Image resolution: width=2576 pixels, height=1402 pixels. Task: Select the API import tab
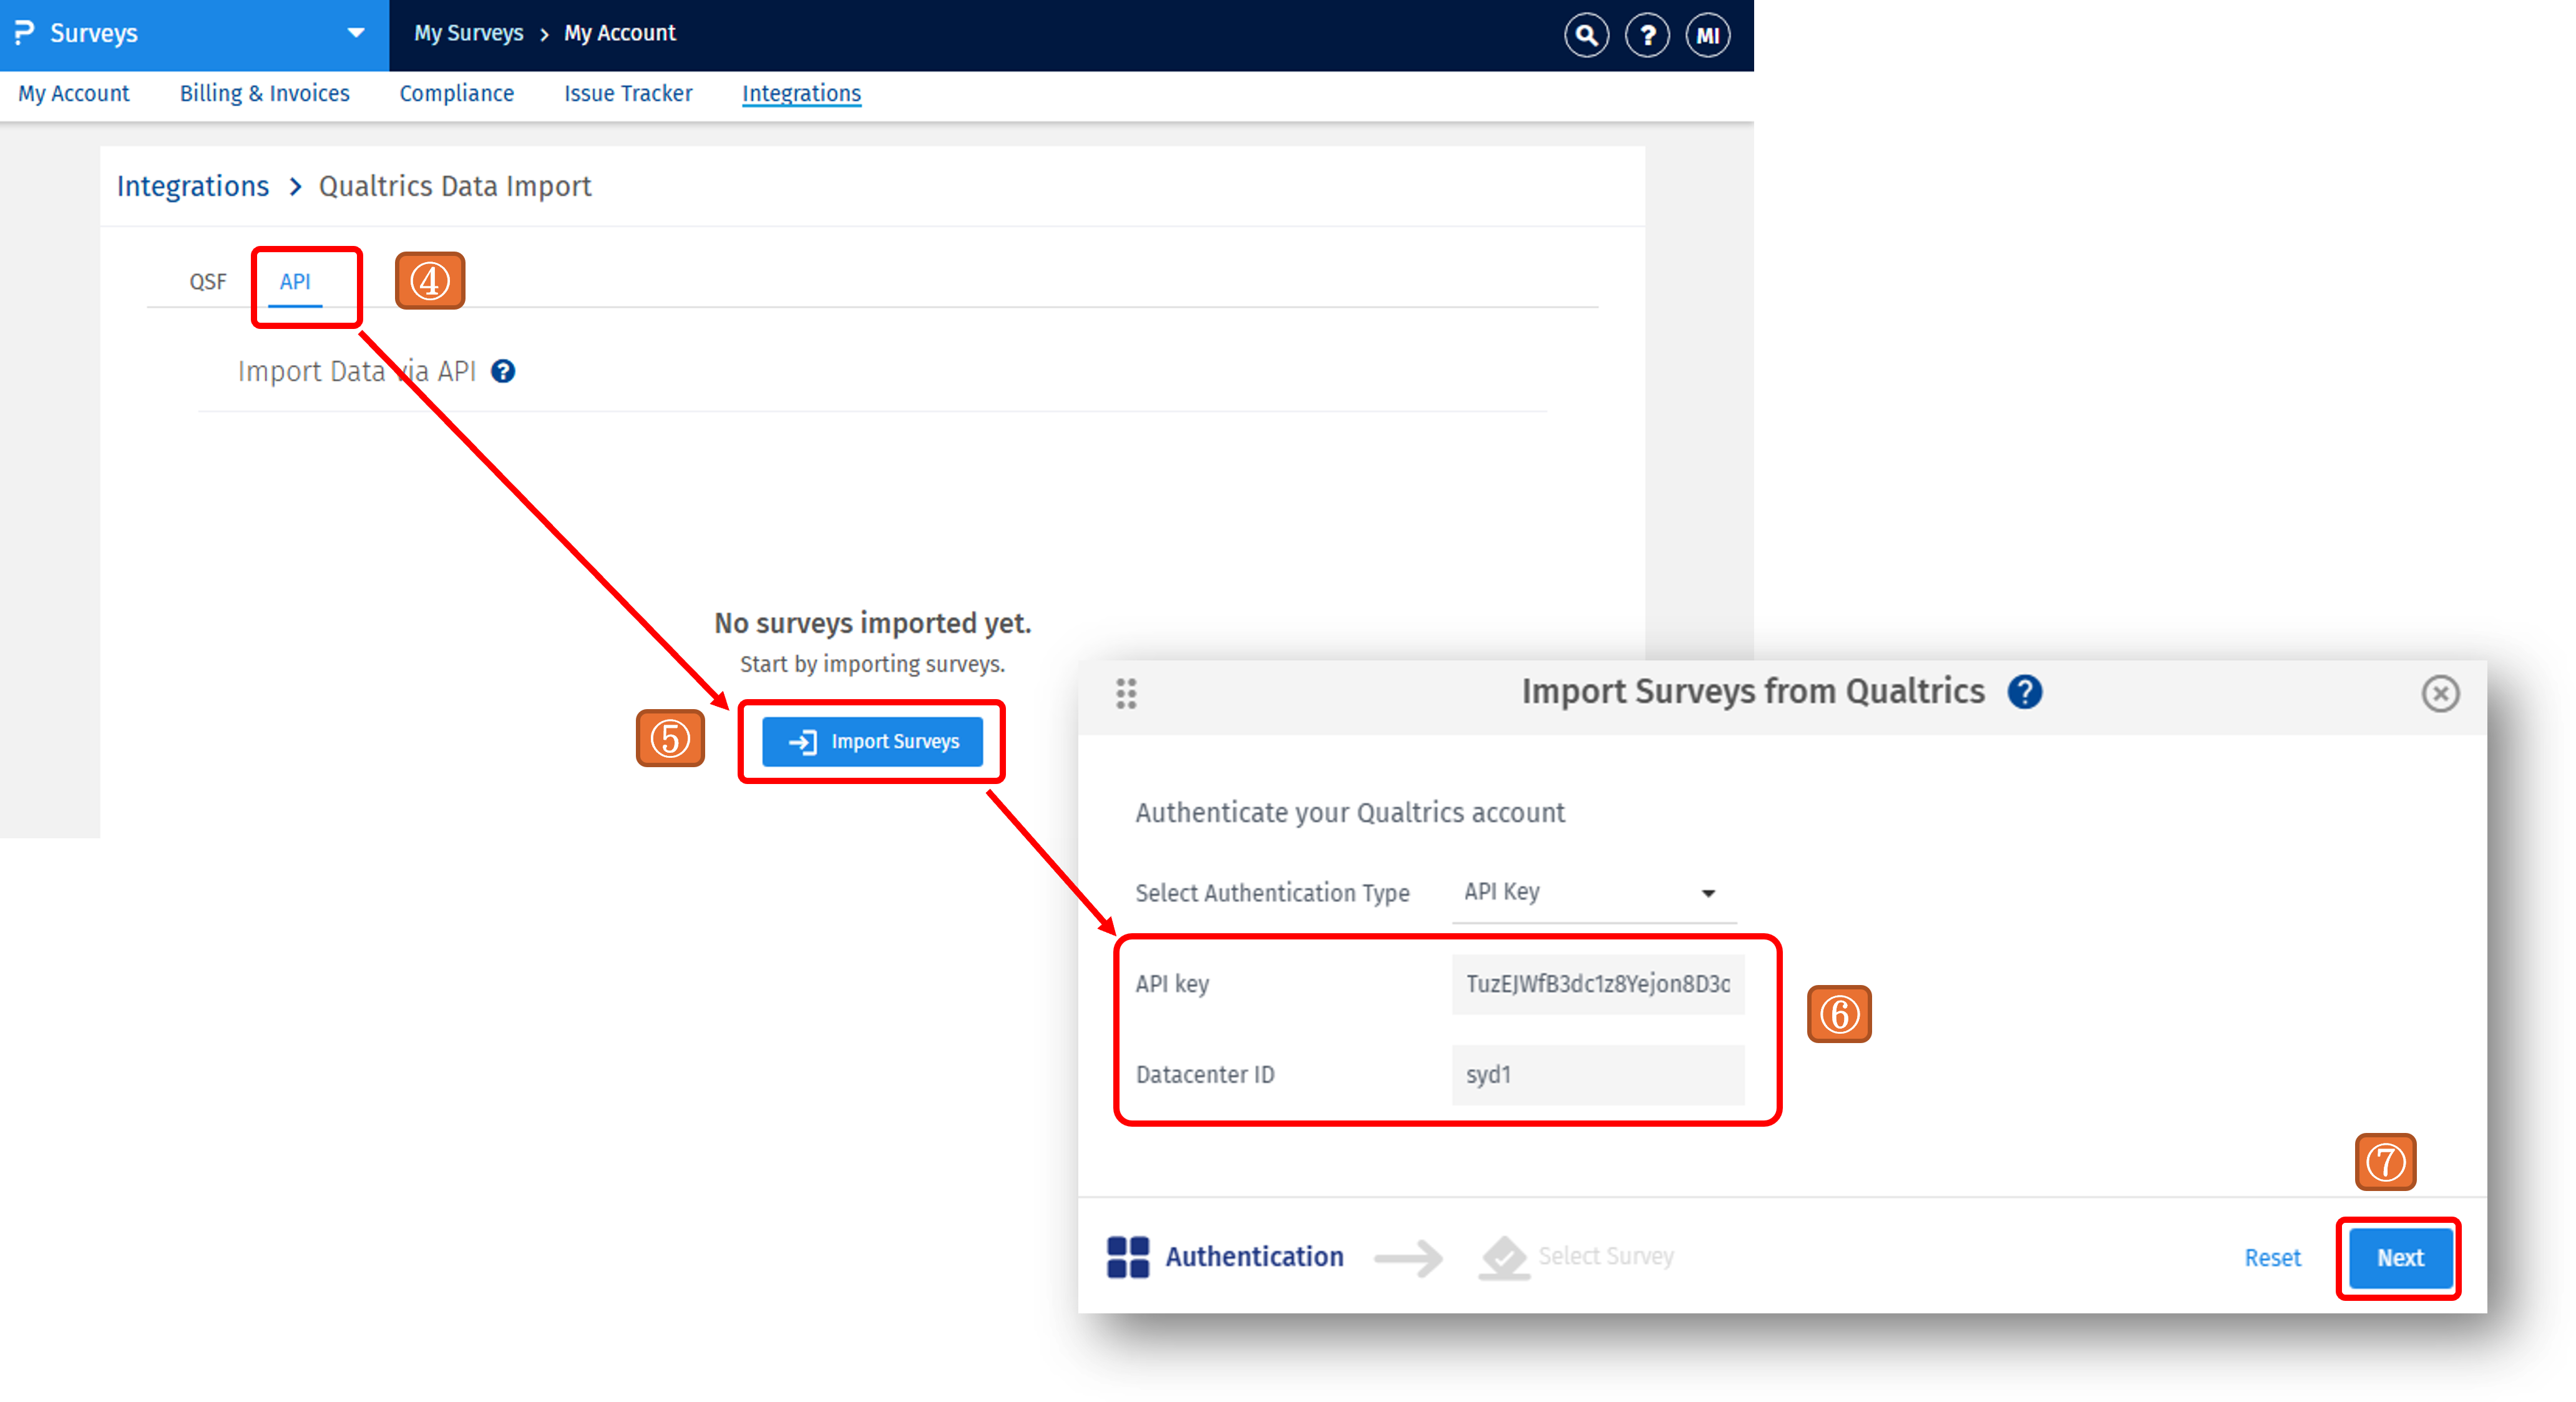[295, 282]
